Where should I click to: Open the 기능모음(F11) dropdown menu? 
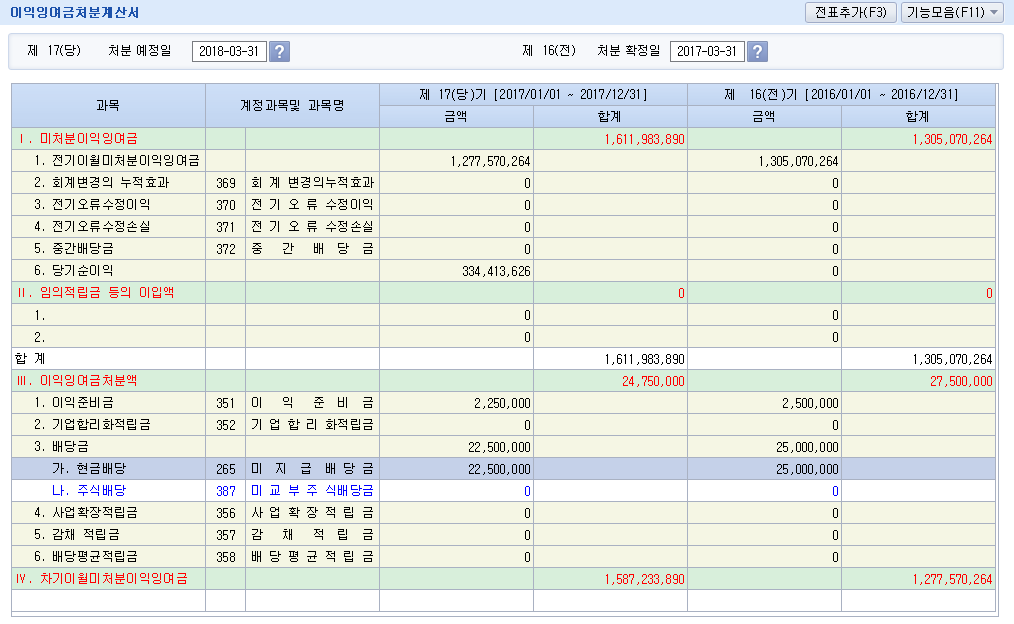coord(951,12)
